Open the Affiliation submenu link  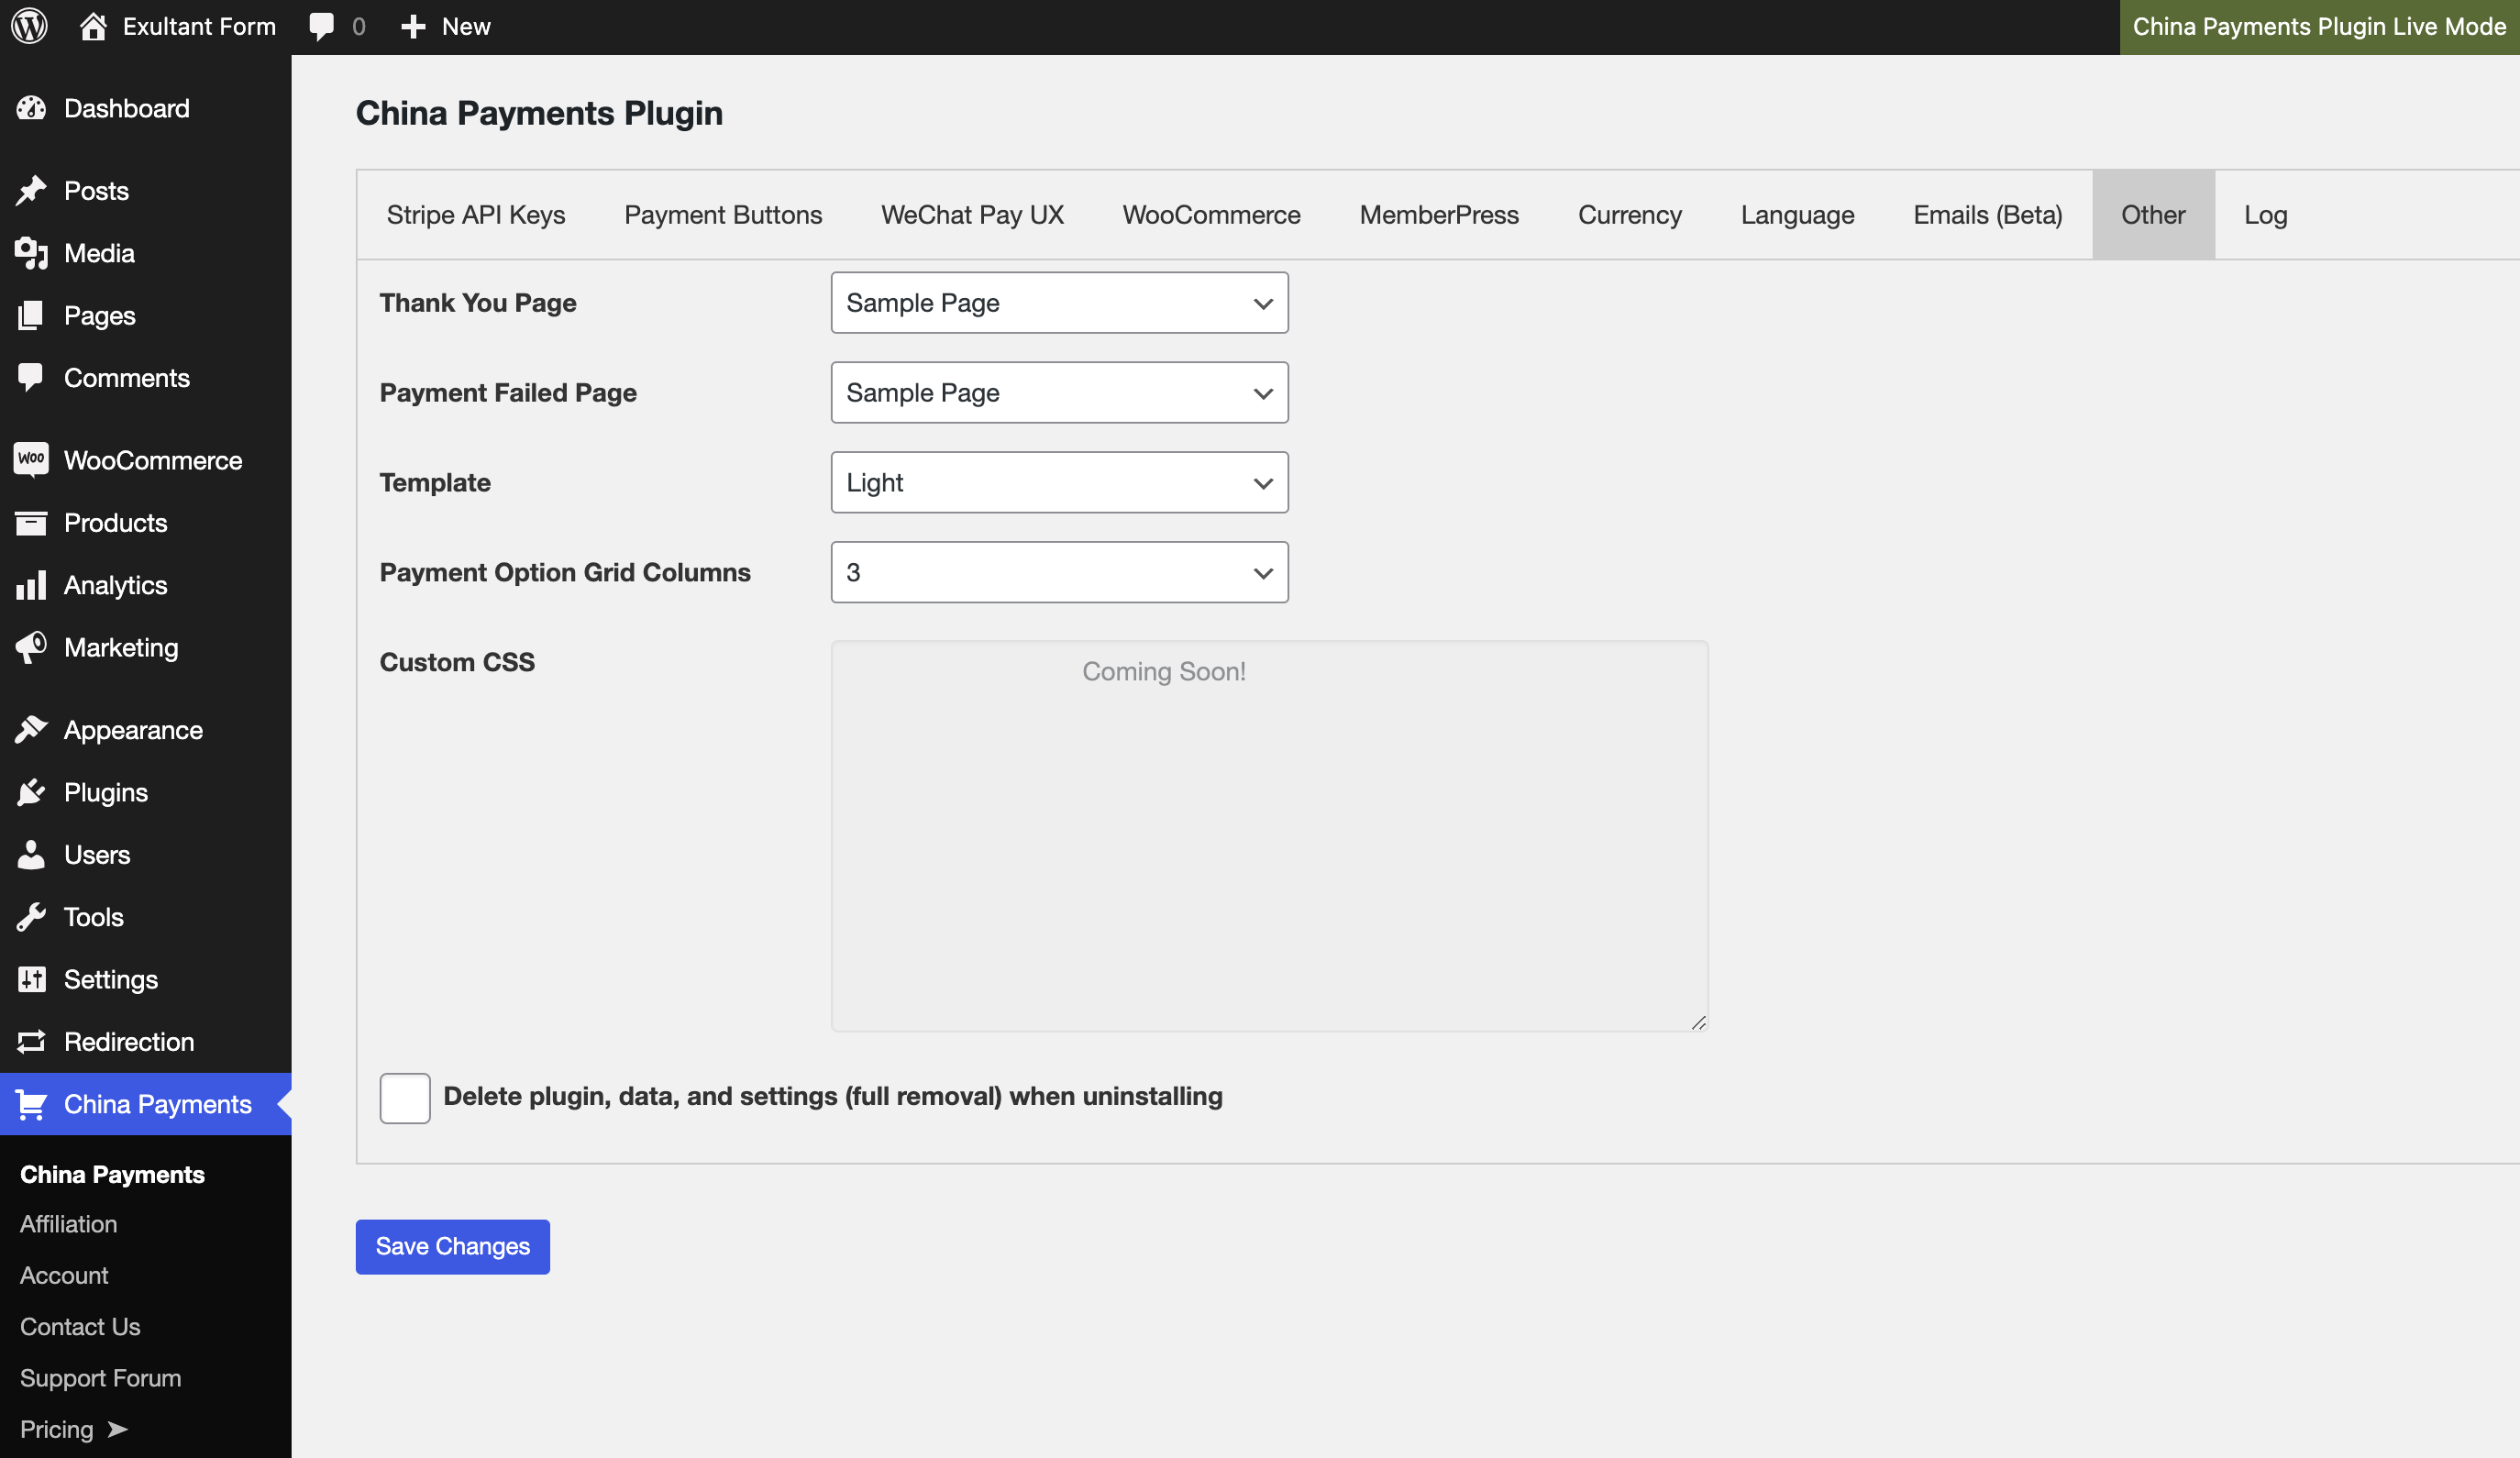[x=68, y=1224]
